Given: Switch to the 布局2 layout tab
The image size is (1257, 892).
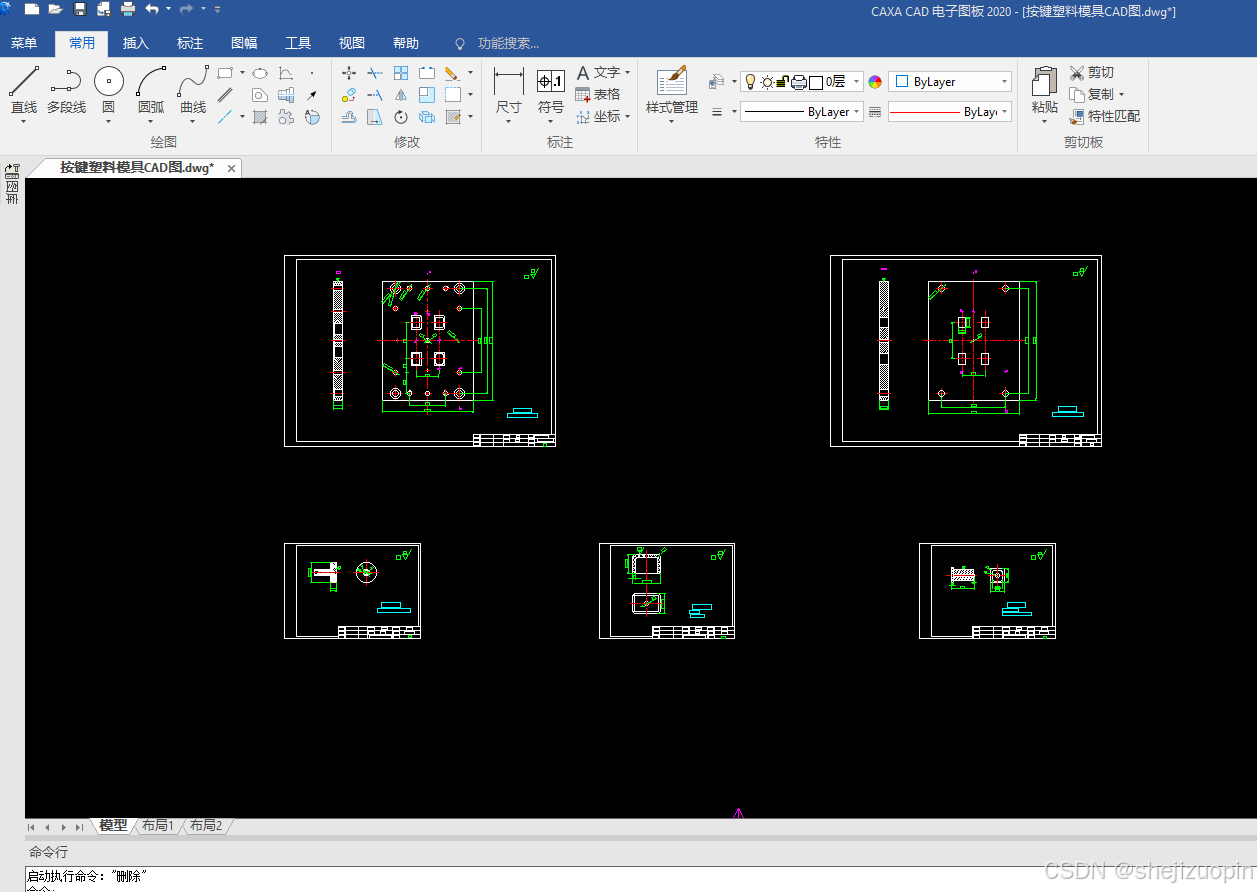Looking at the screenshot, I should click(205, 825).
